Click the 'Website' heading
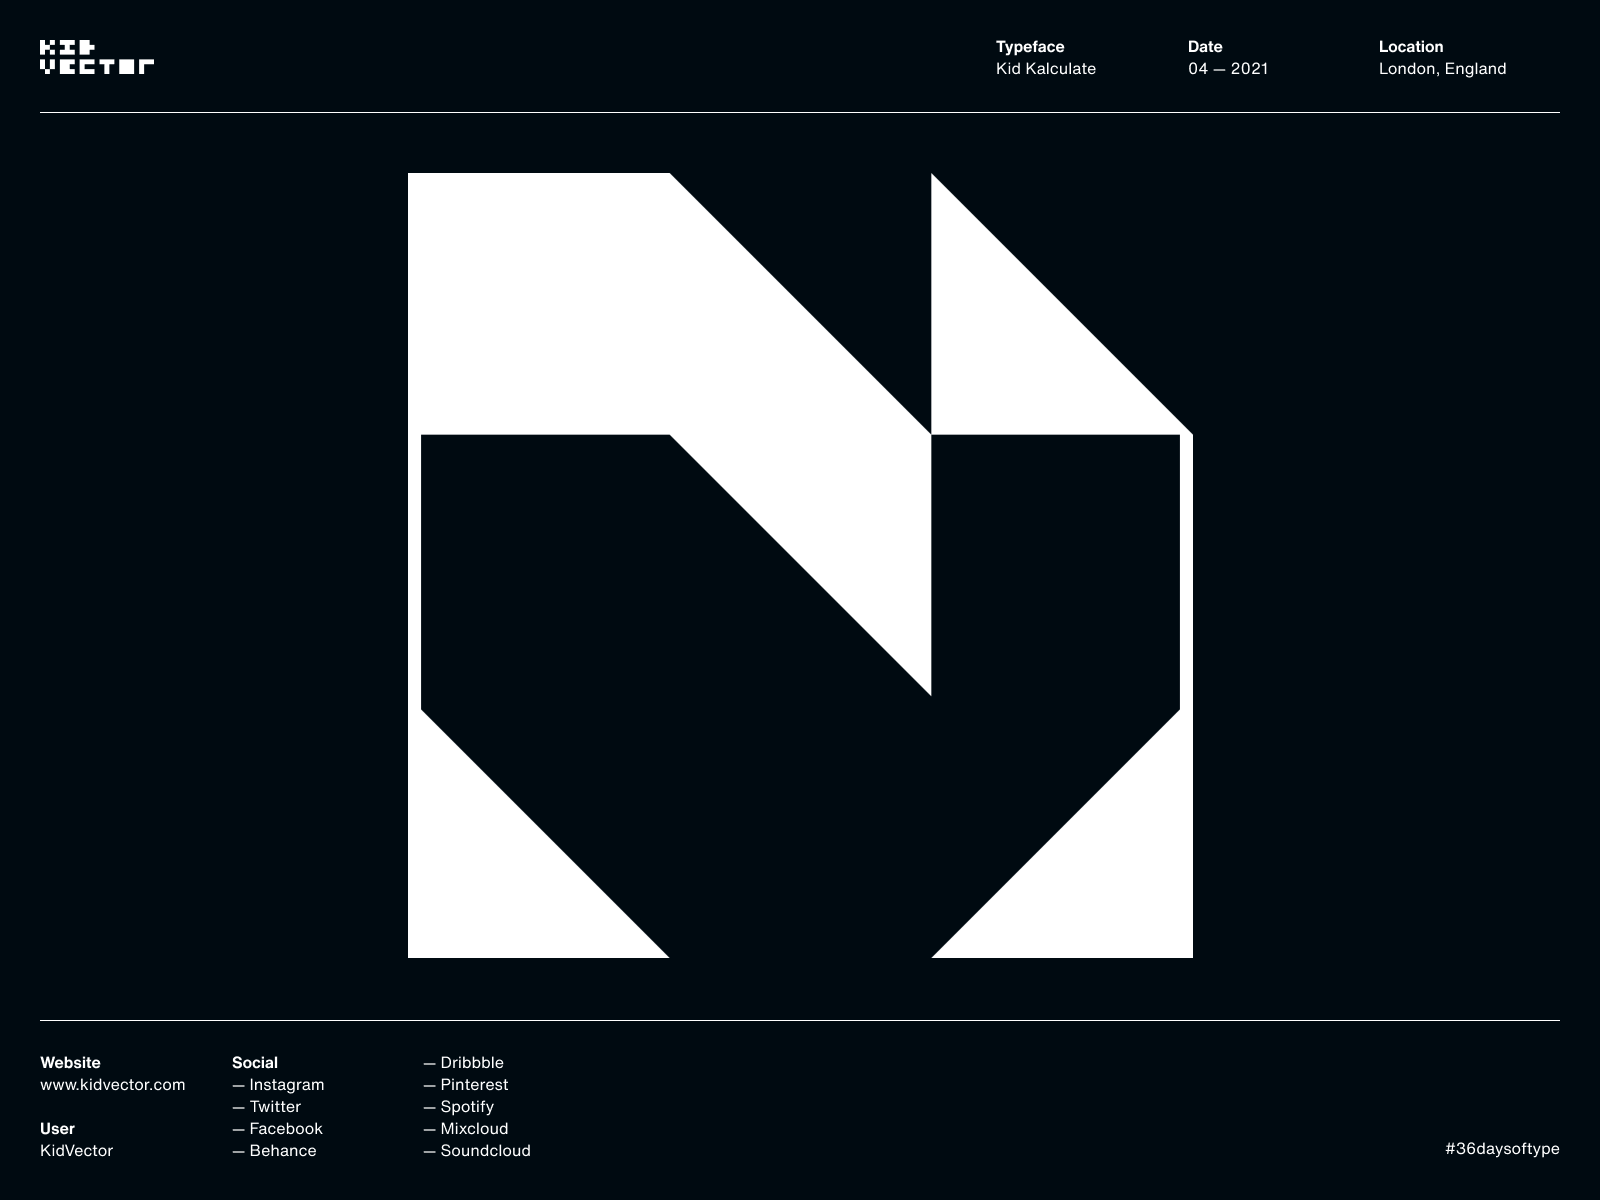 point(70,1063)
